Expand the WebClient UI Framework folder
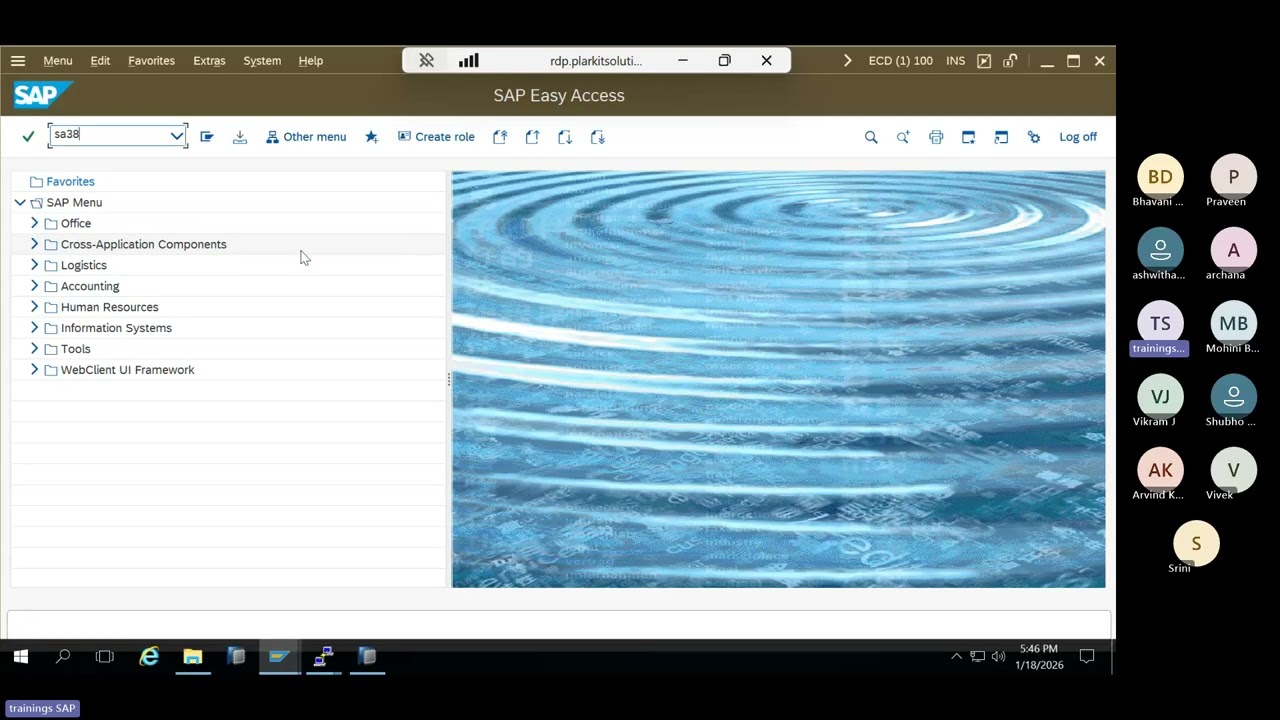 tap(35, 370)
